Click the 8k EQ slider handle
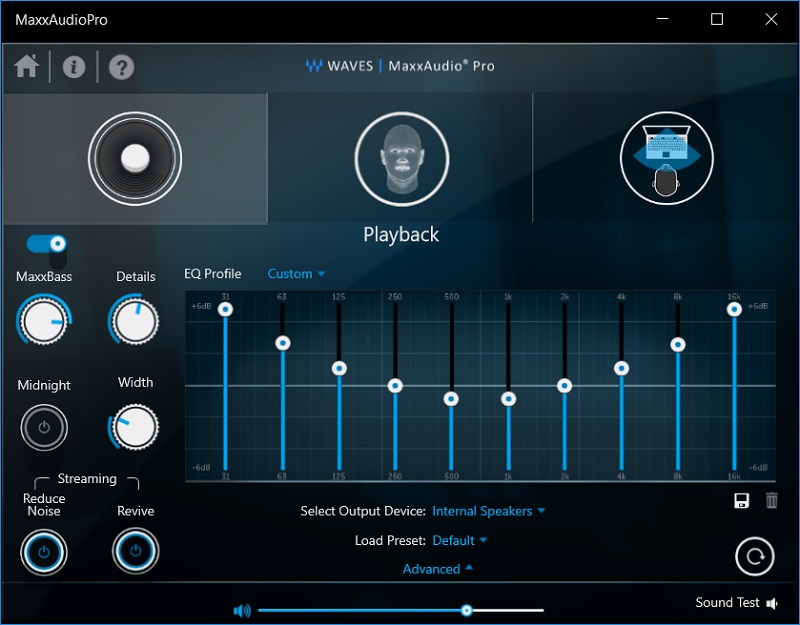 678,345
